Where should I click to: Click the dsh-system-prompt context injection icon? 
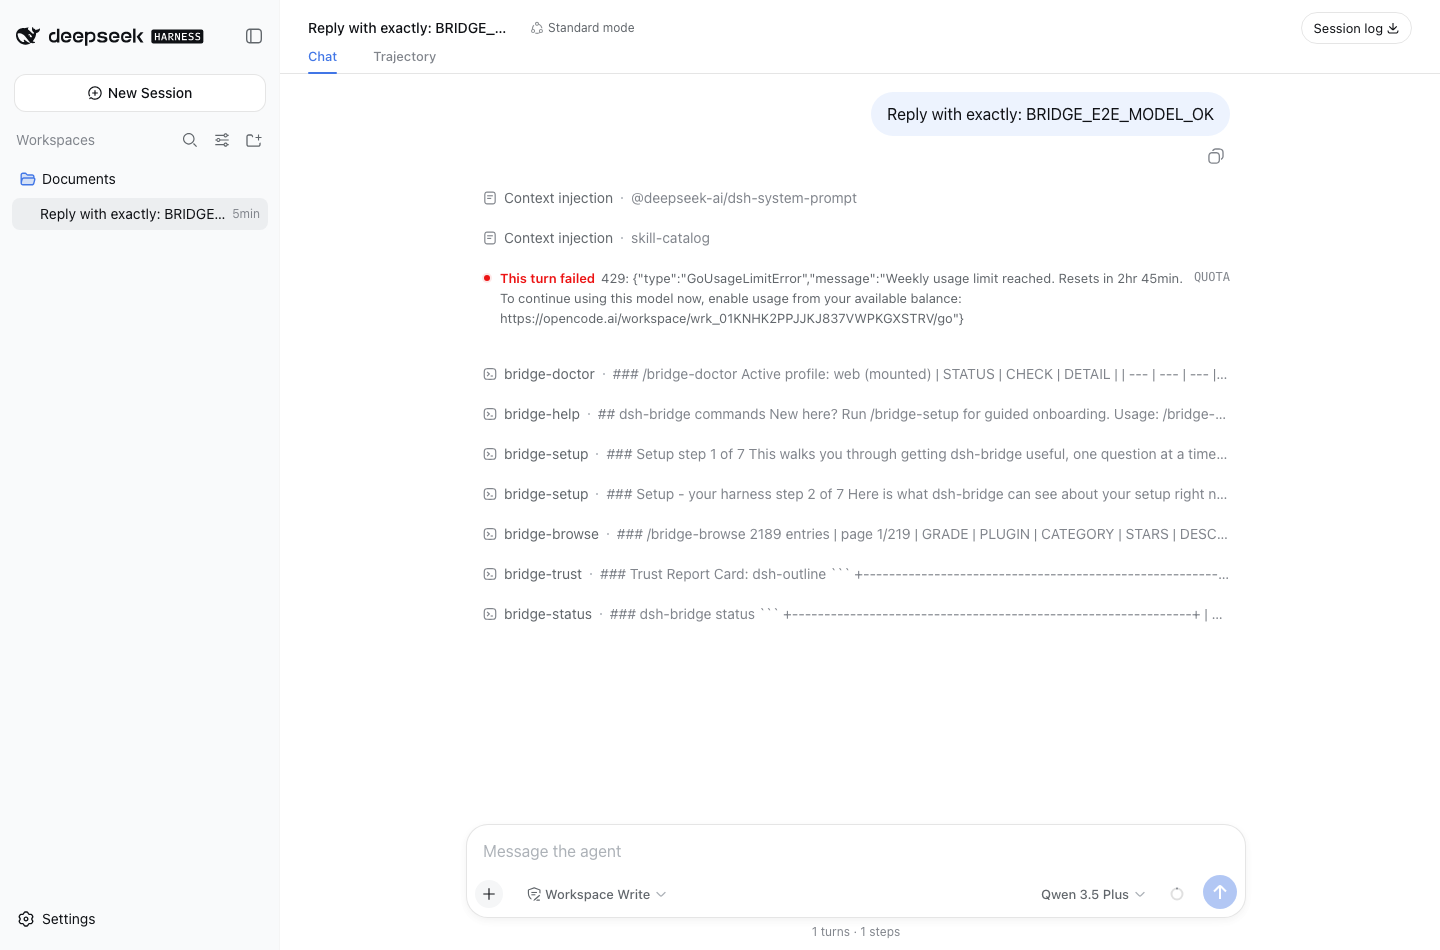pos(490,198)
